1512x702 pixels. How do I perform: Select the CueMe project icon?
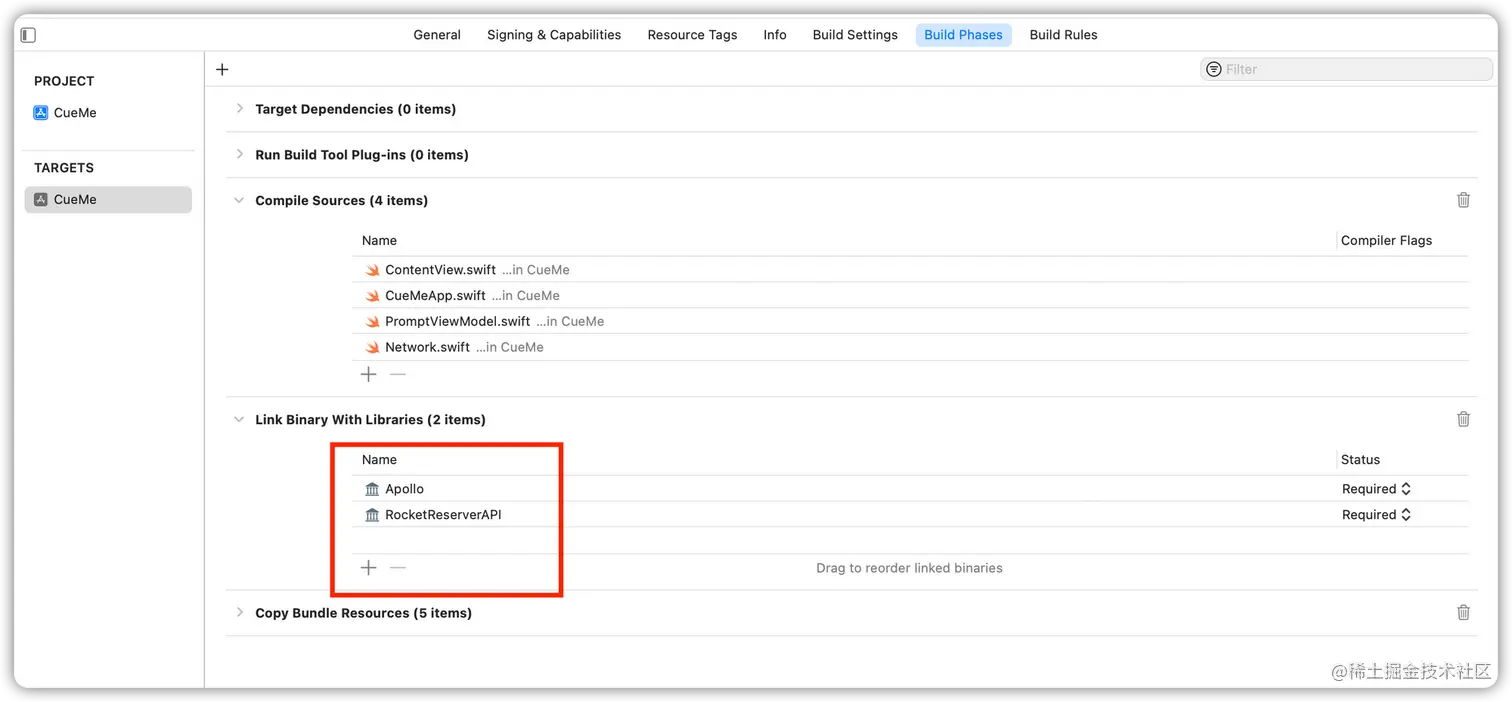[41, 113]
